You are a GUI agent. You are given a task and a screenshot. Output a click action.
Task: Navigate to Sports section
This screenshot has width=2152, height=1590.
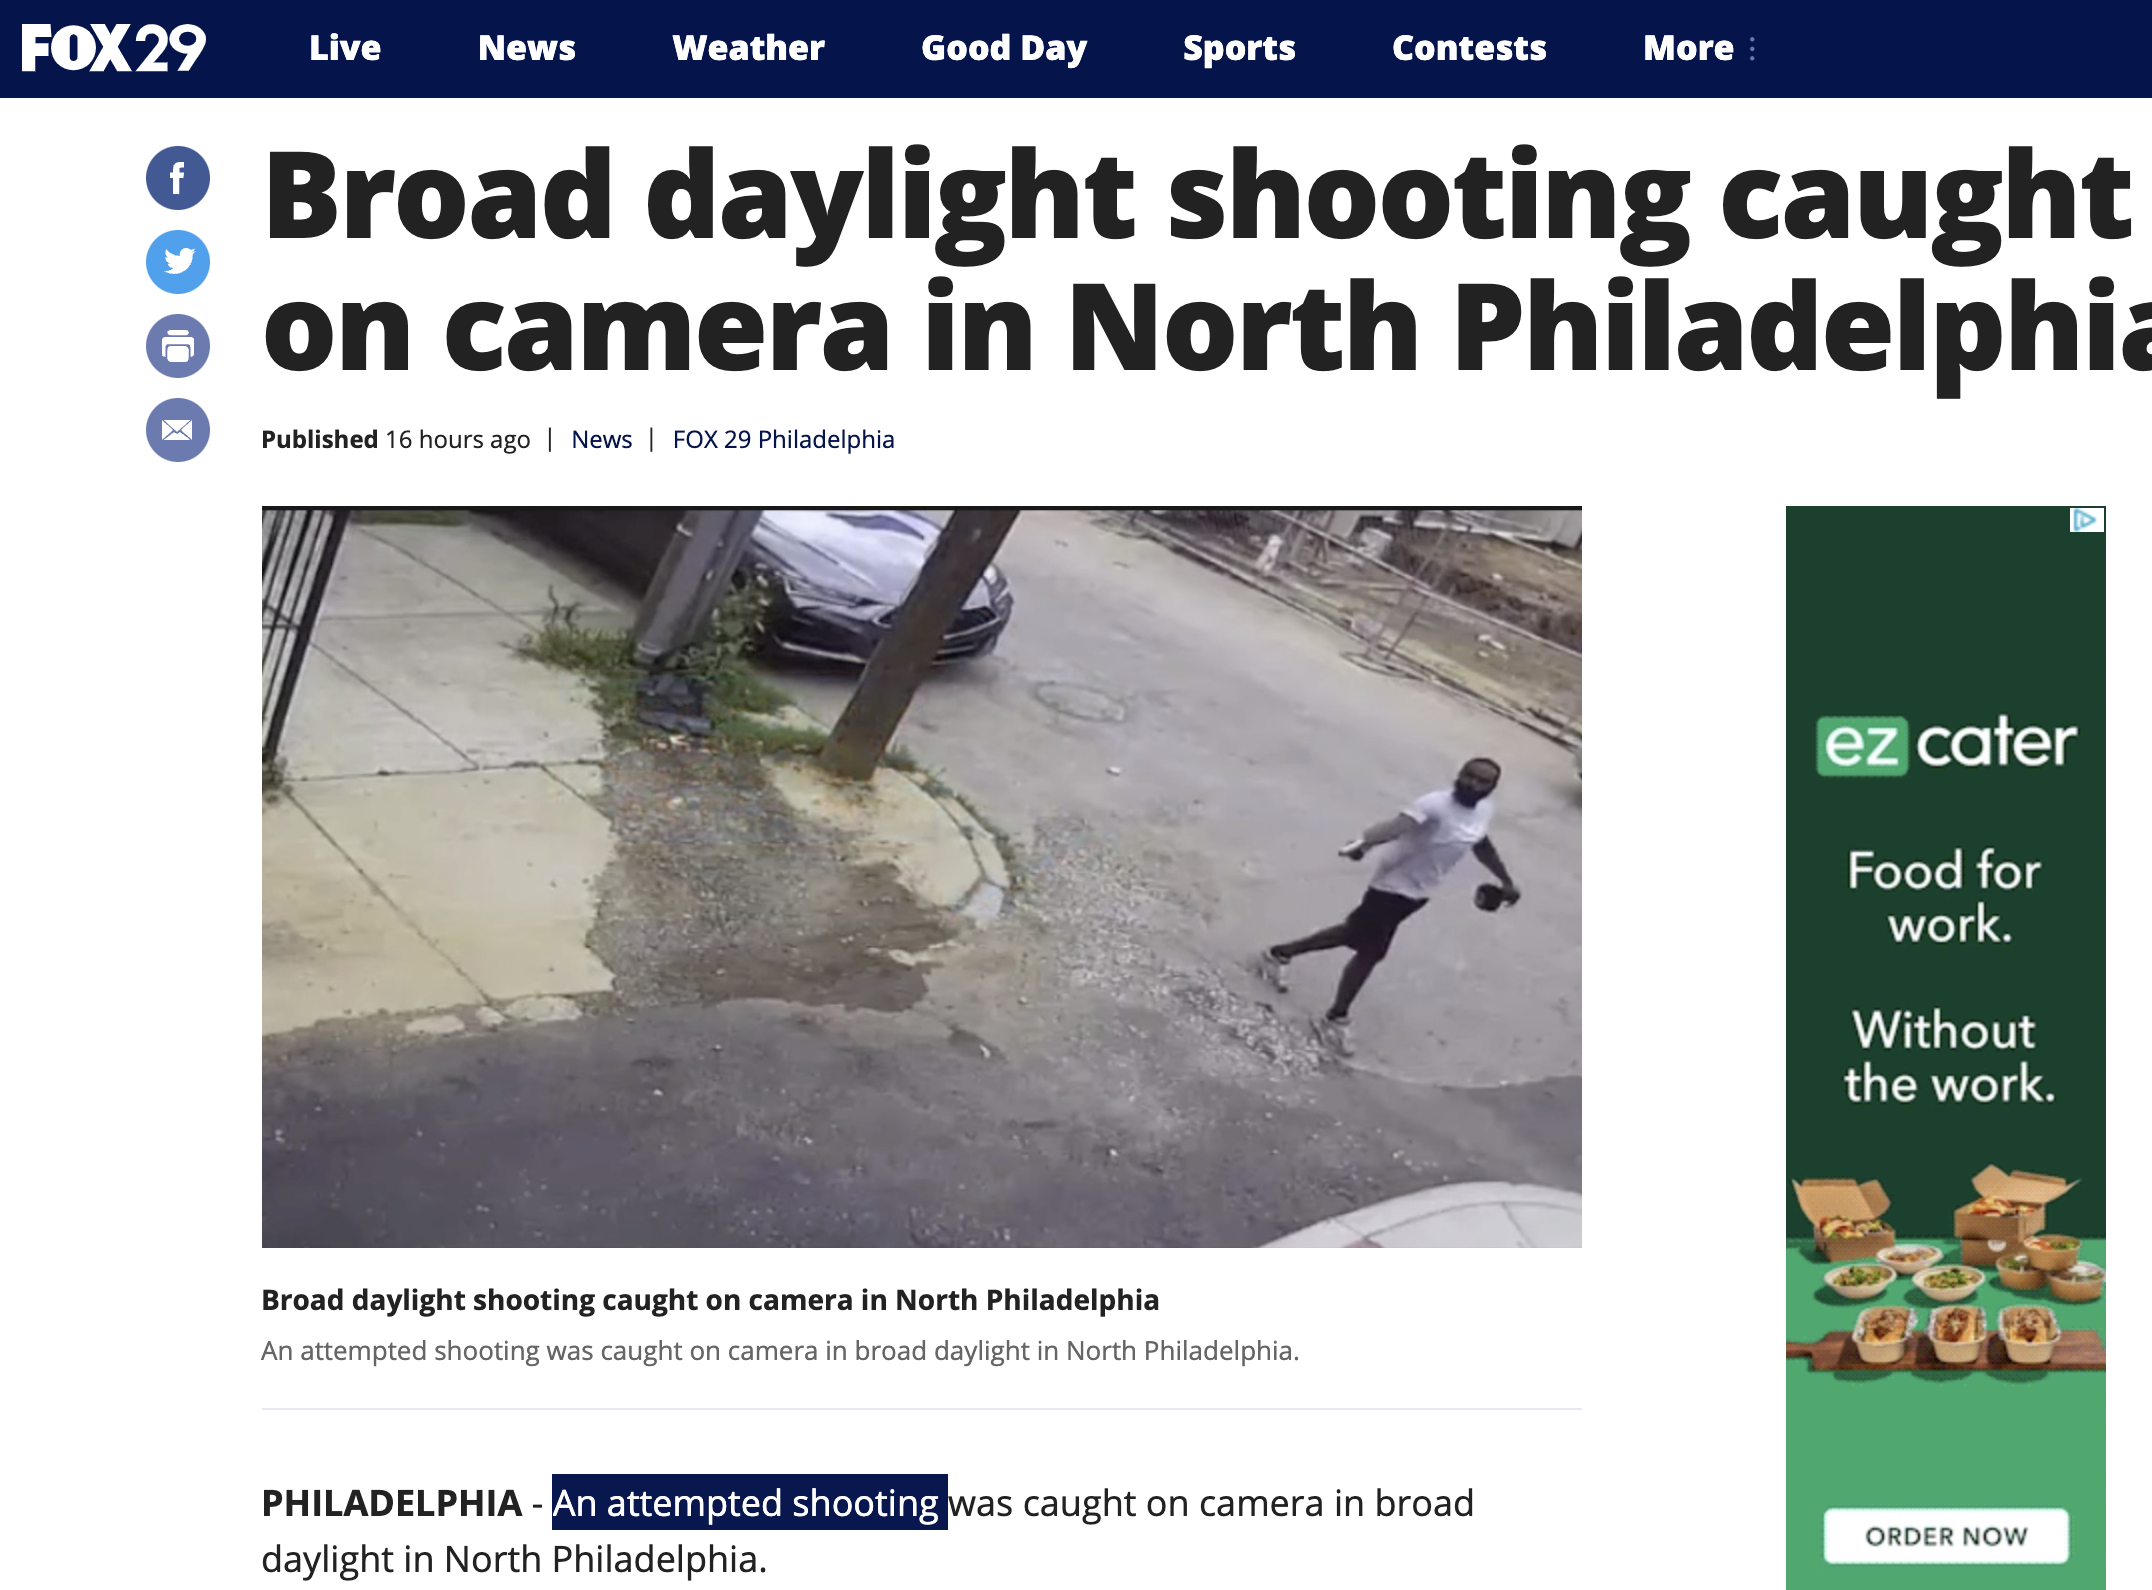click(x=1239, y=48)
